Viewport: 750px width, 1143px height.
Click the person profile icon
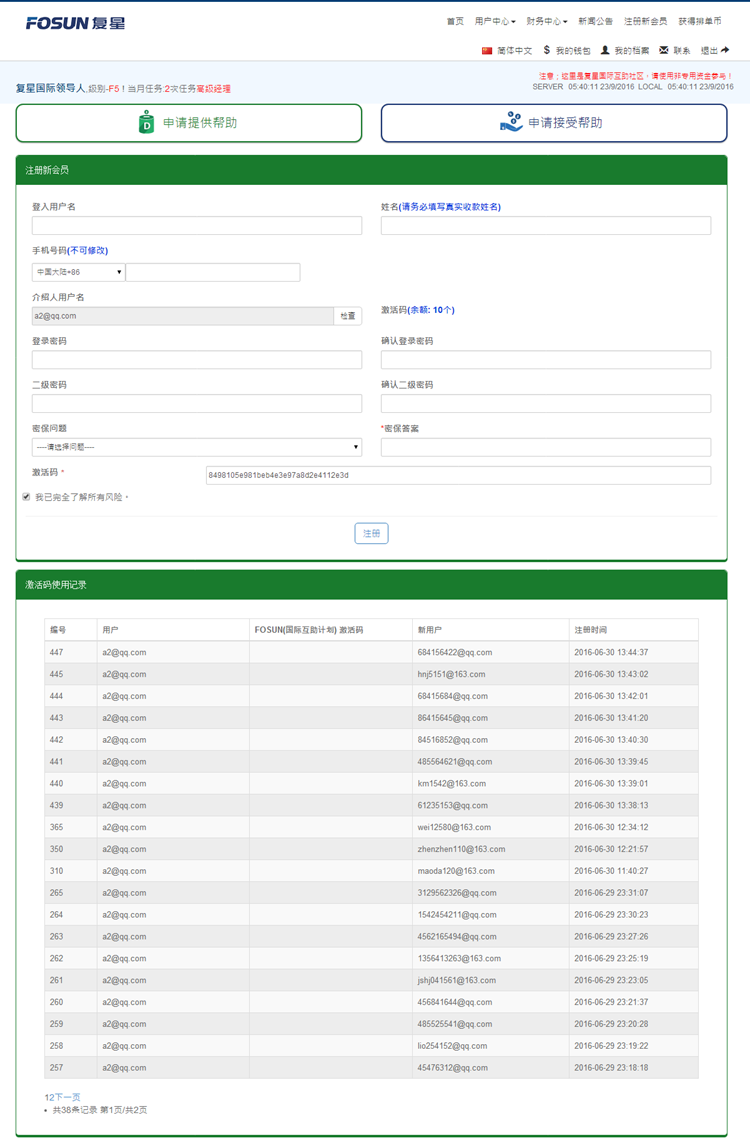click(x=605, y=50)
